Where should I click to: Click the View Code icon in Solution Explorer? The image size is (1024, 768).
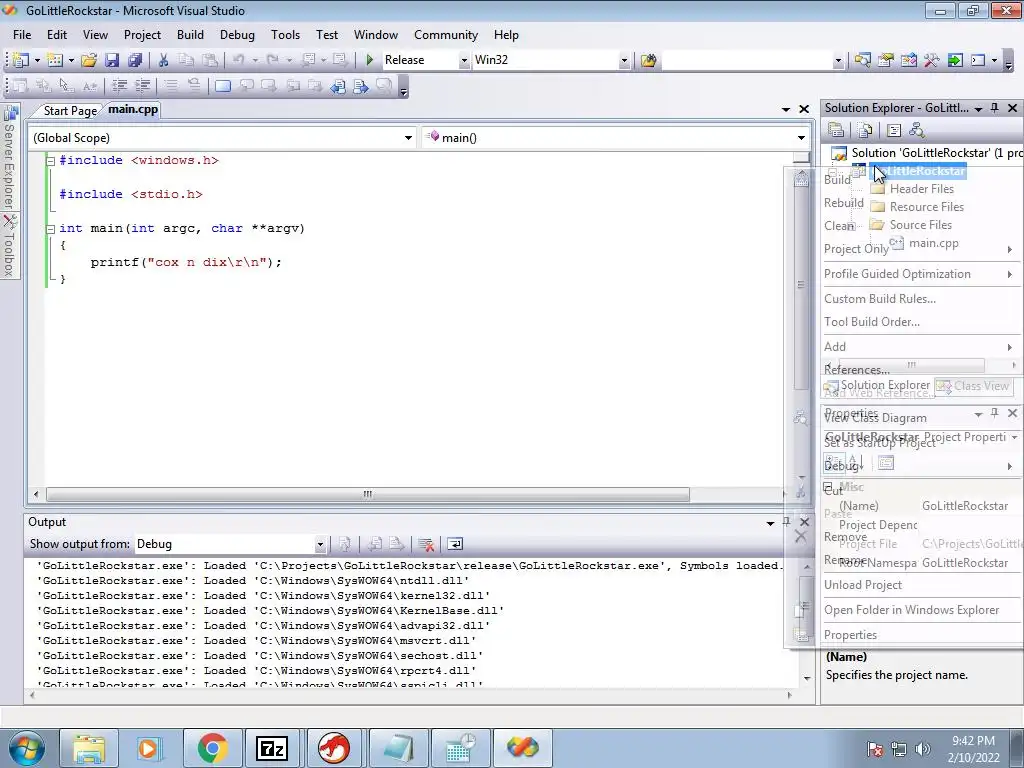[x=893, y=130]
